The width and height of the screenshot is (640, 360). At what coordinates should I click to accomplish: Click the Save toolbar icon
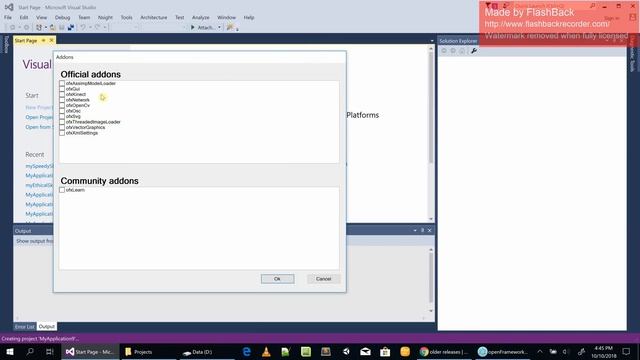[62, 27]
